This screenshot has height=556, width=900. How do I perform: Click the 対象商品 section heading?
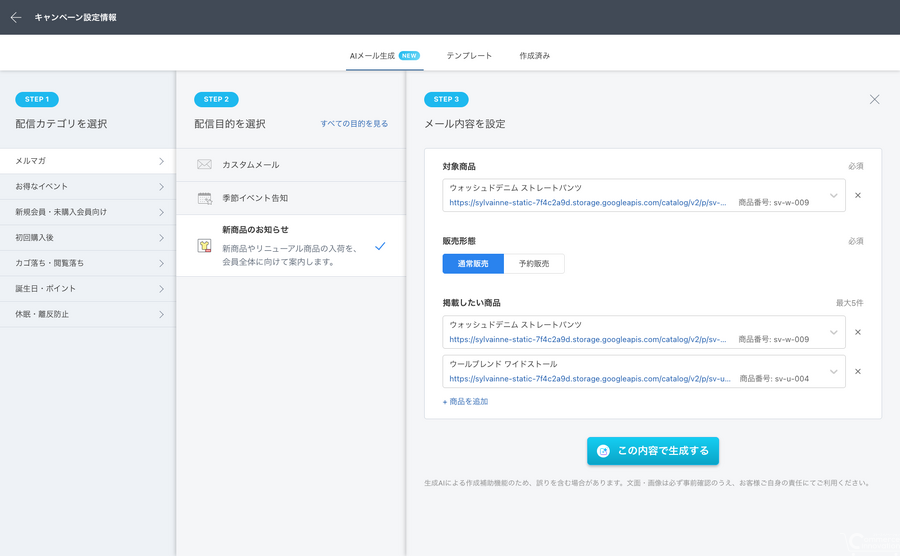459,166
